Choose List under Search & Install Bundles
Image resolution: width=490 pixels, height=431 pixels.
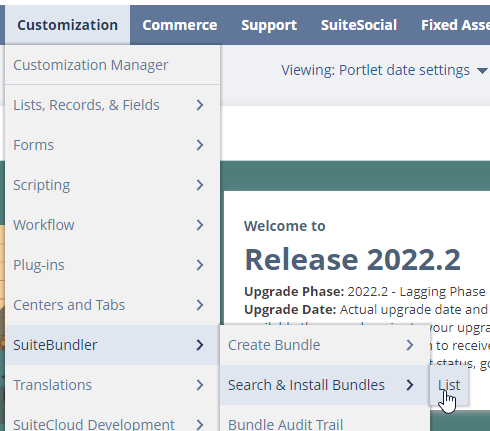pyautogui.click(x=449, y=385)
